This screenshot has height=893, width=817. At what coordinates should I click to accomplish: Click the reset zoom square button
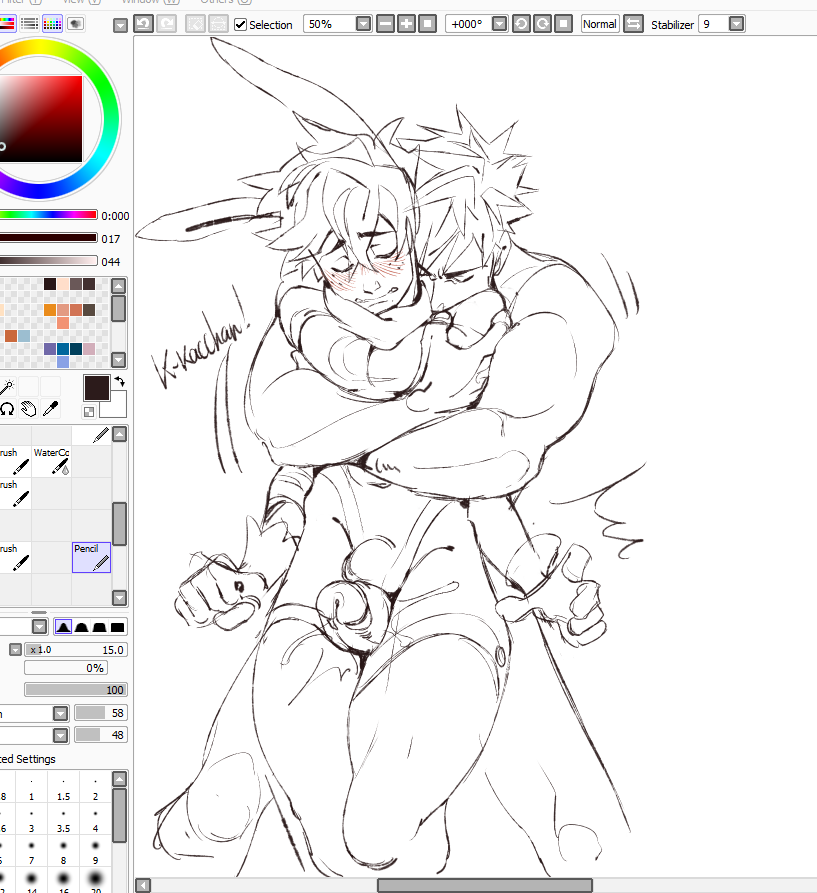428,24
